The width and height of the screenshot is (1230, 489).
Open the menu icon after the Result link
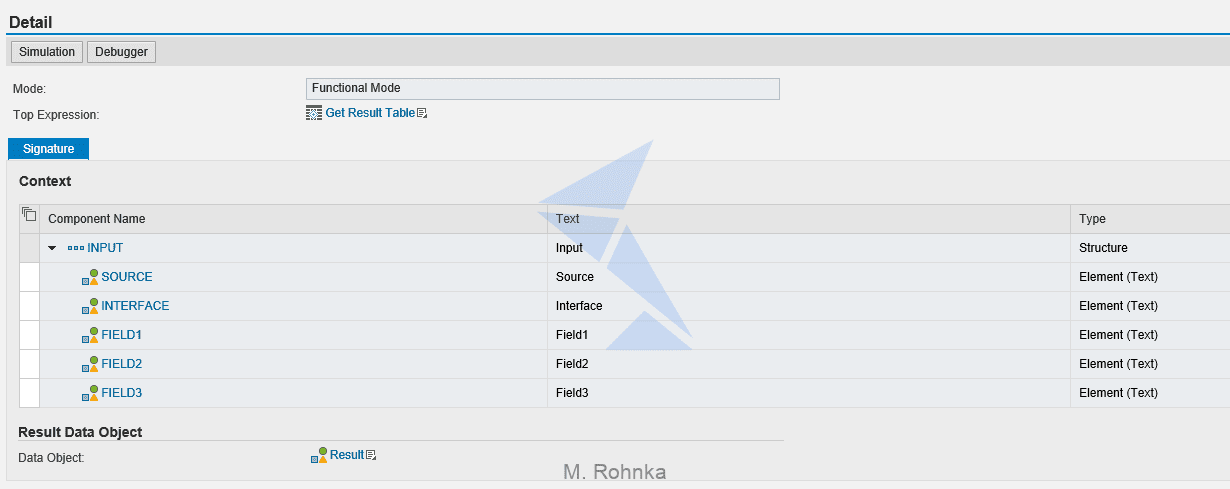(x=371, y=455)
